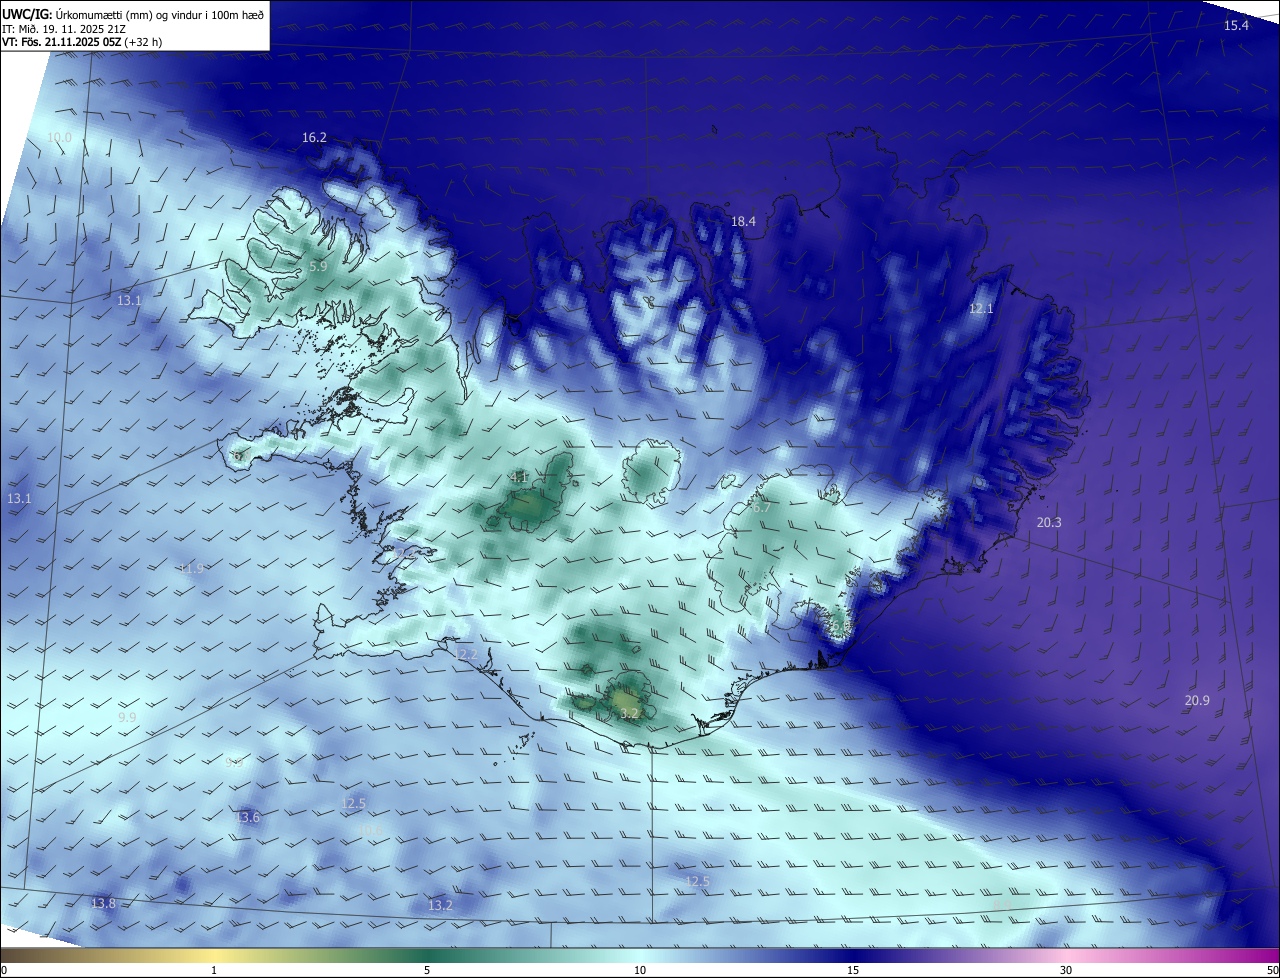The width and height of the screenshot is (1280, 978).
Task: Click the 13.8 value in bottom left
Action: coord(103,903)
